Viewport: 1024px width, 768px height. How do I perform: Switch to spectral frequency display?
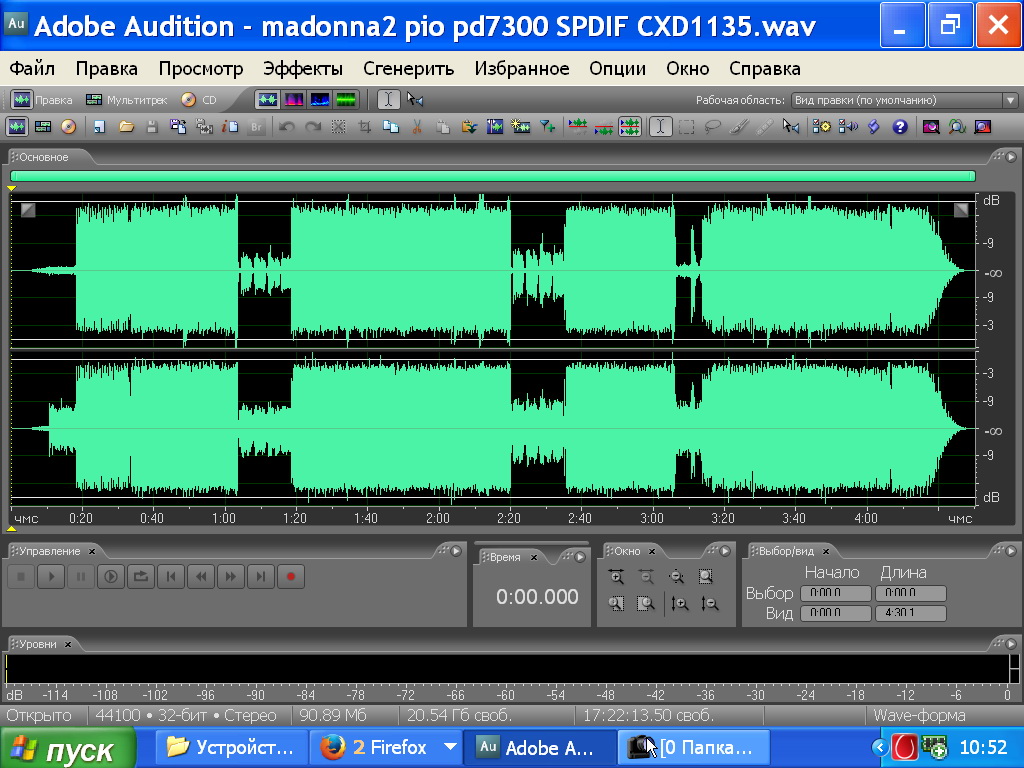coord(294,100)
